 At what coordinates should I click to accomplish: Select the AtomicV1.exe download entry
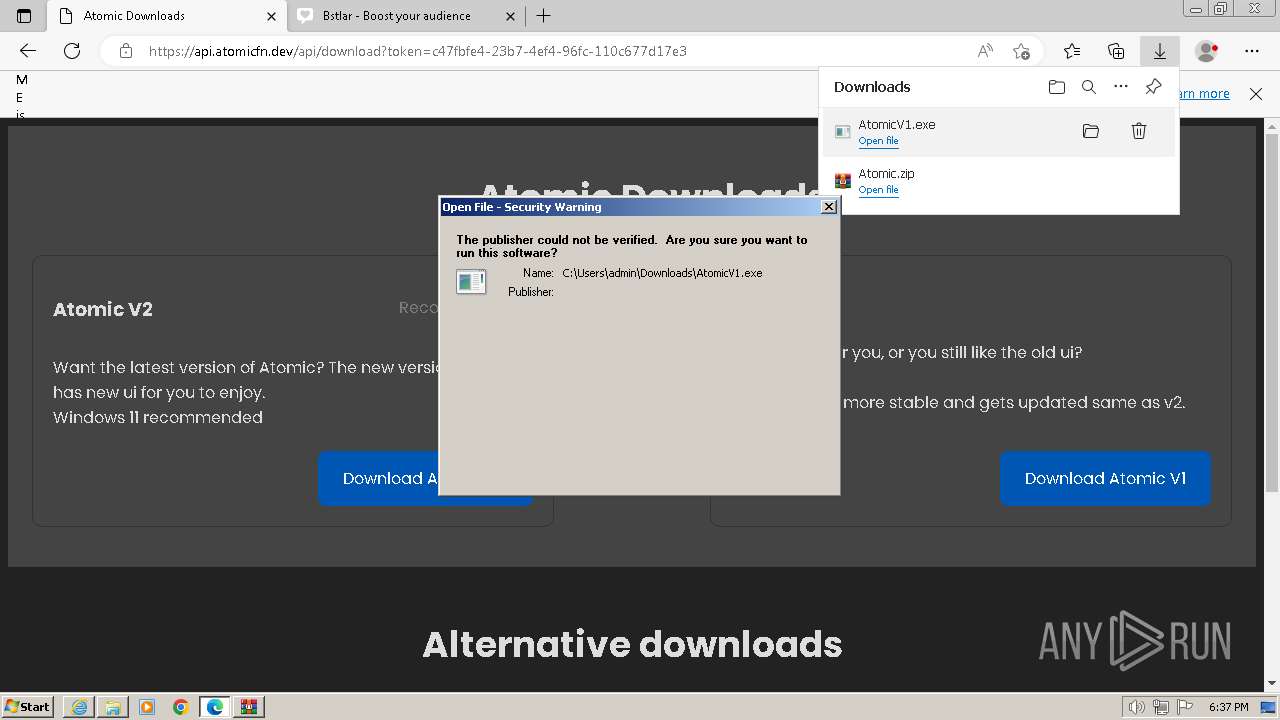coord(998,132)
